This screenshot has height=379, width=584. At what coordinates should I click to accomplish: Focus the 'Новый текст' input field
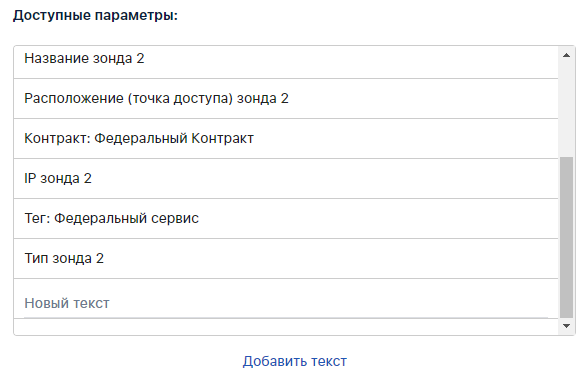286,303
